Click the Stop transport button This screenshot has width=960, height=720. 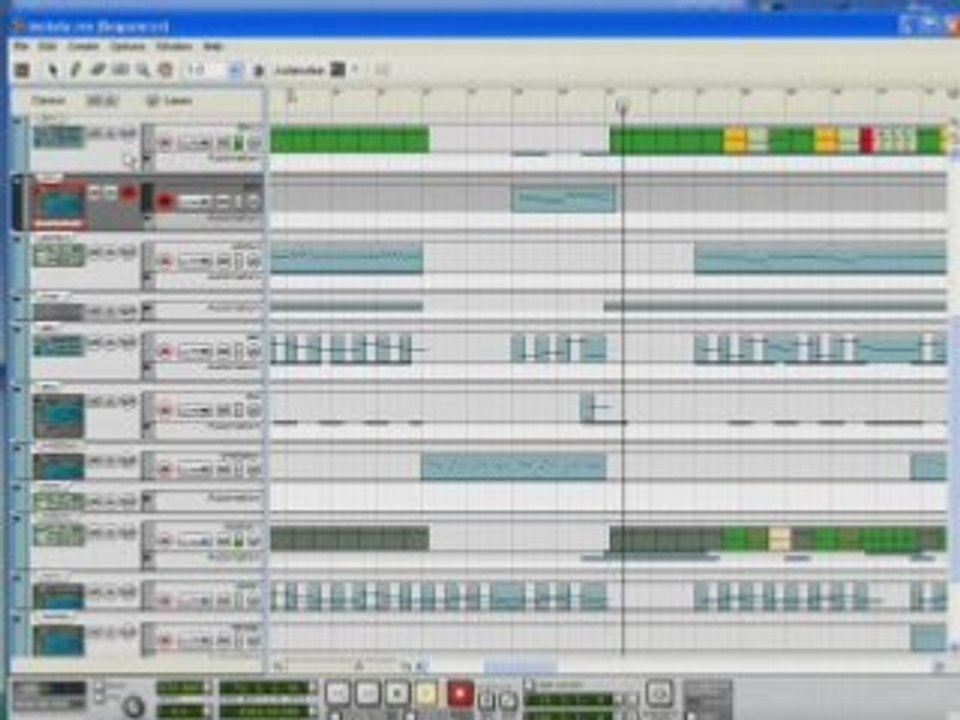pos(397,692)
